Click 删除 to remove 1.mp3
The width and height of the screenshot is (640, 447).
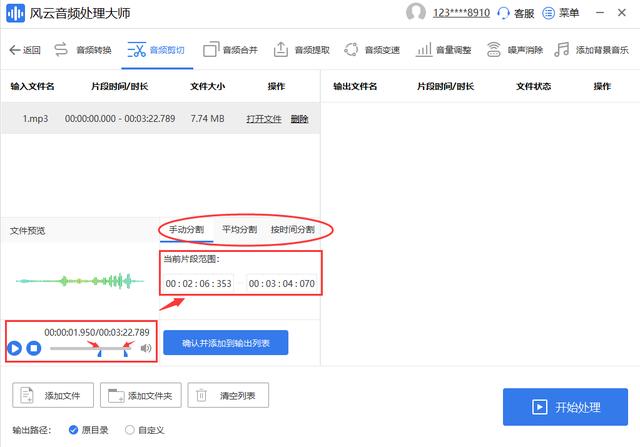pyautogui.click(x=299, y=119)
